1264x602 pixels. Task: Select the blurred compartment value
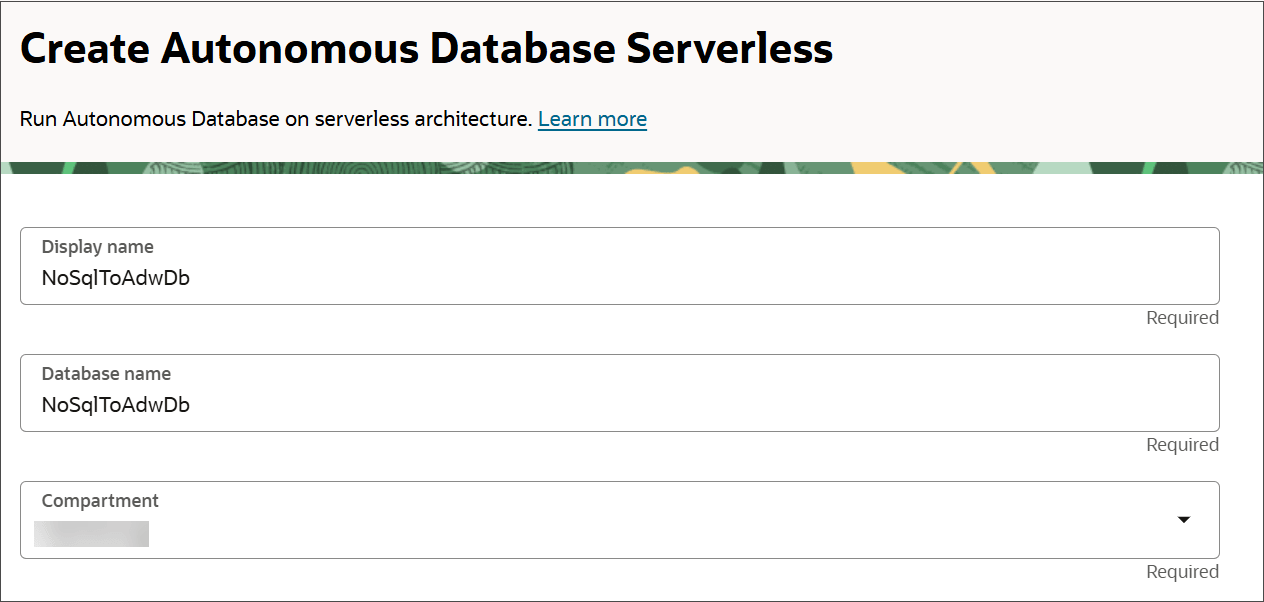tap(91, 533)
